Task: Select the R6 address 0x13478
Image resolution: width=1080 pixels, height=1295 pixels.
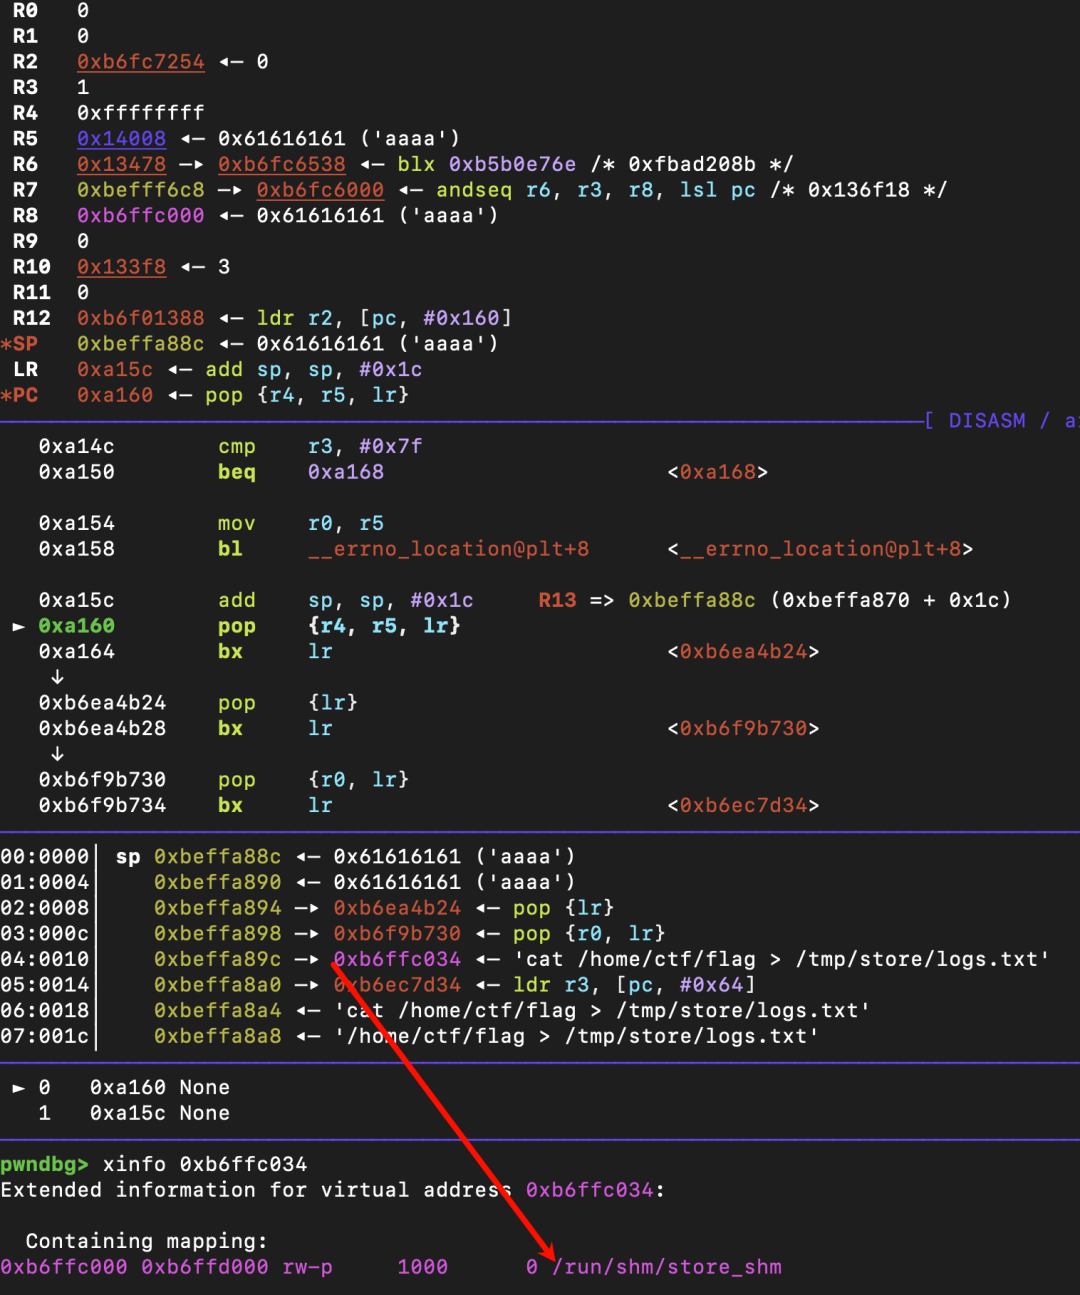Action: pos(121,164)
